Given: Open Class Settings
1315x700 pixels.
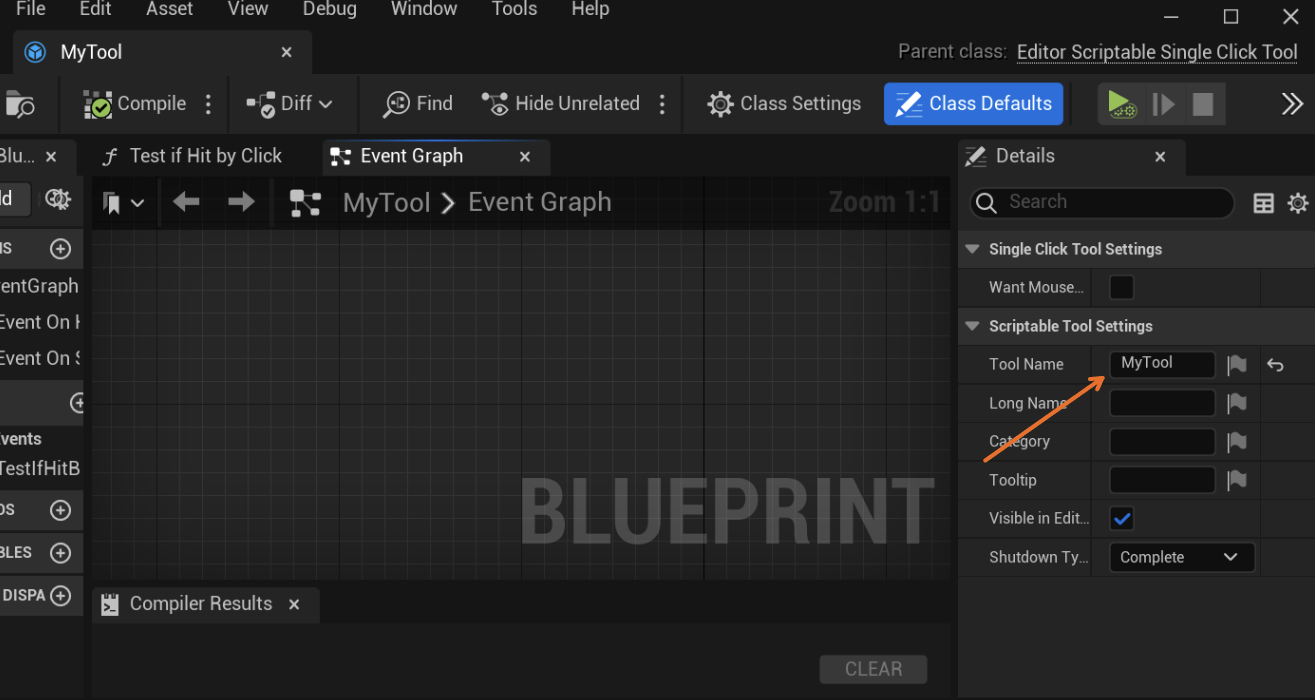Looking at the screenshot, I should click(784, 104).
